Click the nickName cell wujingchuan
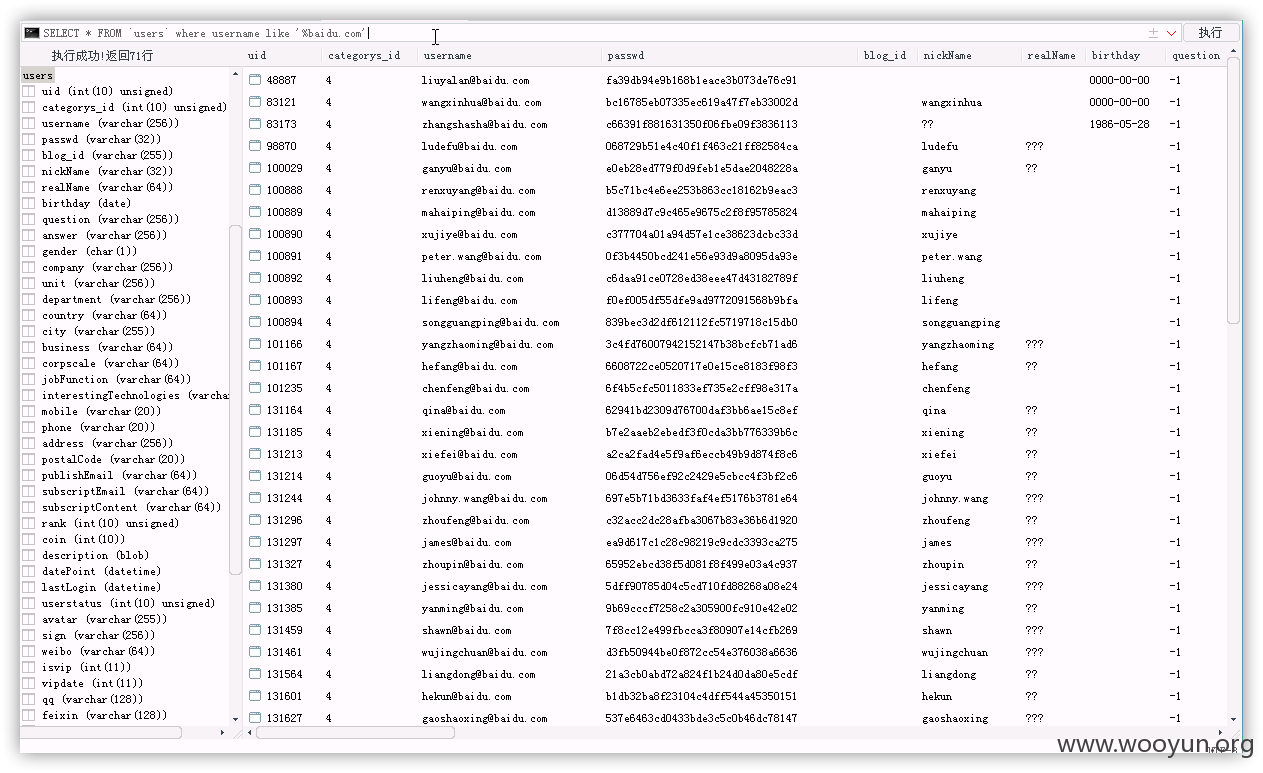 (954, 652)
